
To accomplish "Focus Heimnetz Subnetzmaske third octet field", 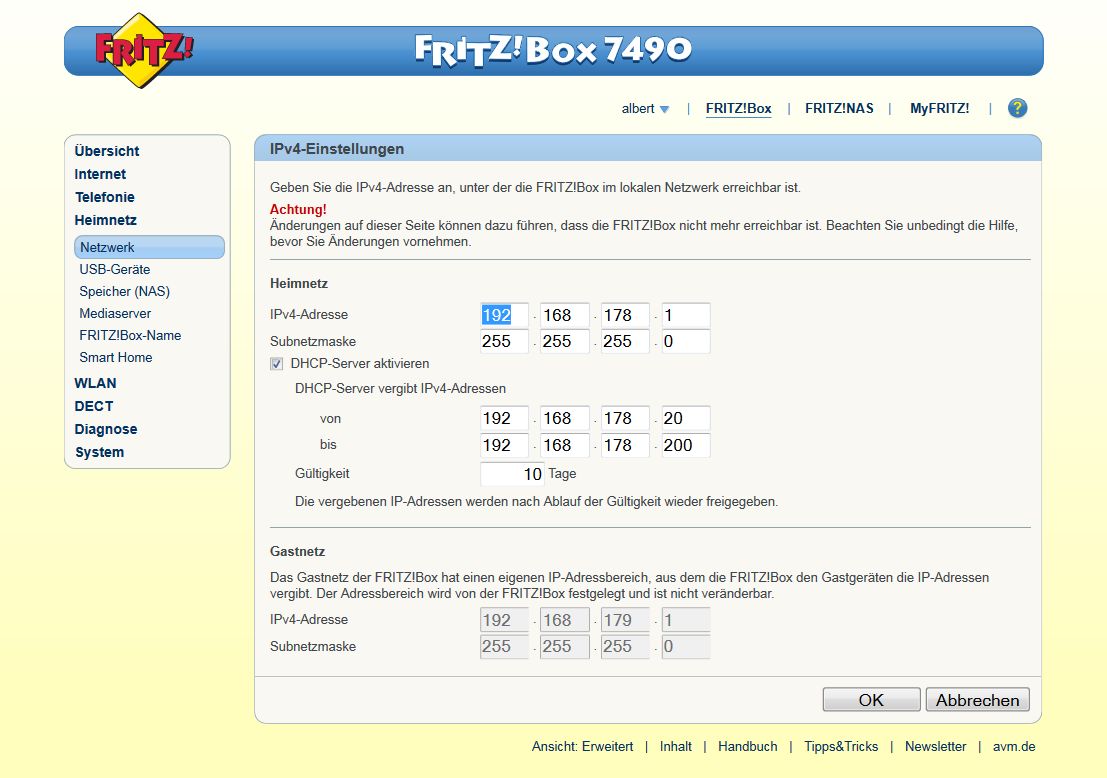I will coord(626,341).
